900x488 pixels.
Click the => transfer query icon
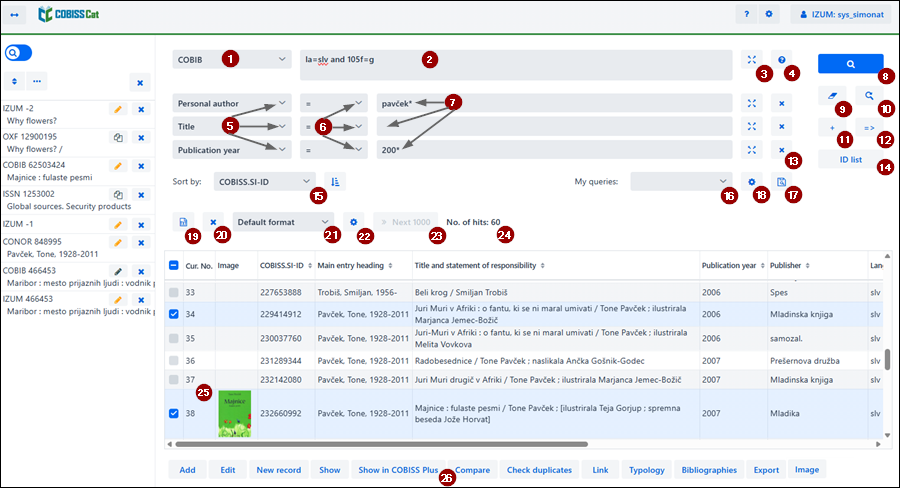(869, 127)
